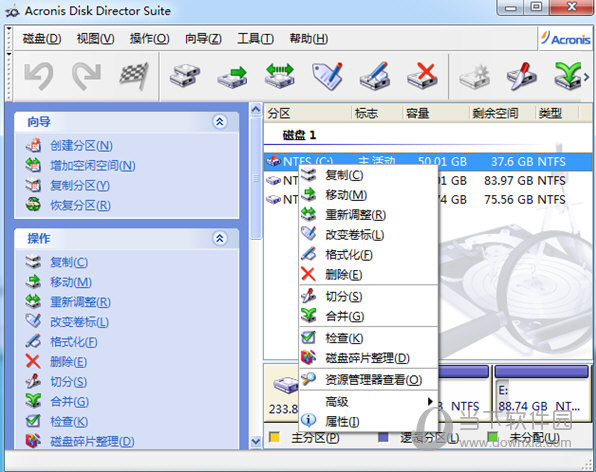Open the 视图(V) menu
Viewport: 596px width, 472px height.
[x=95, y=38]
